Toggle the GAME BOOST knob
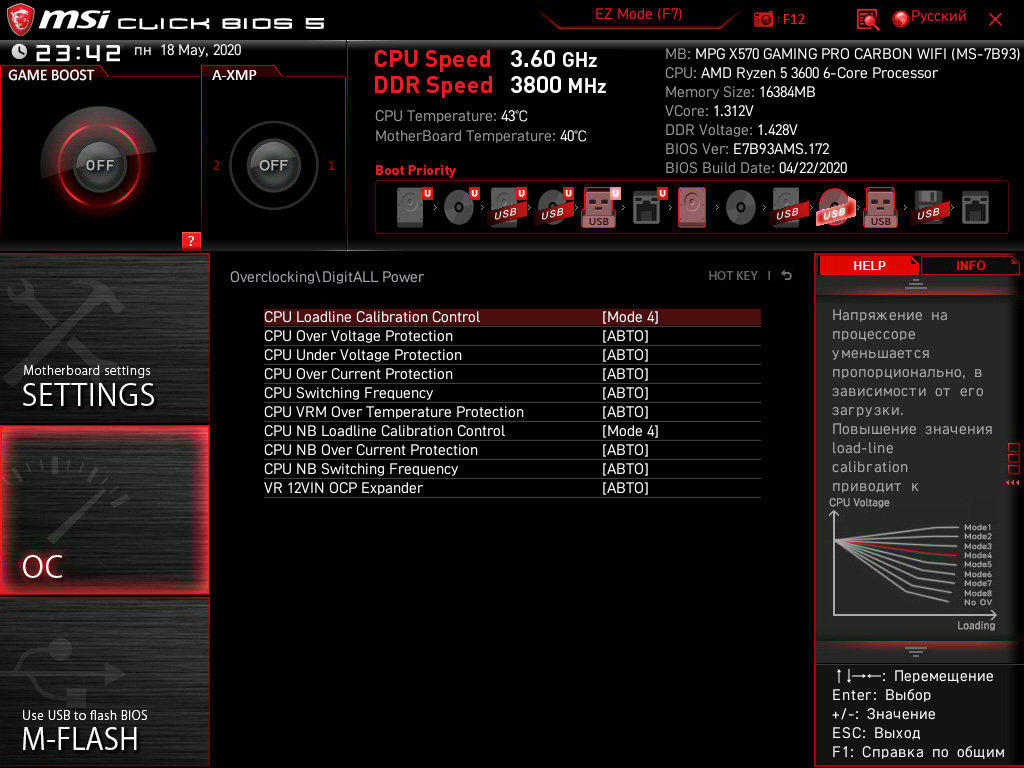Image resolution: width=1024 pixels, height=768 pixels. pyautogui.click(x=99, y=165)
